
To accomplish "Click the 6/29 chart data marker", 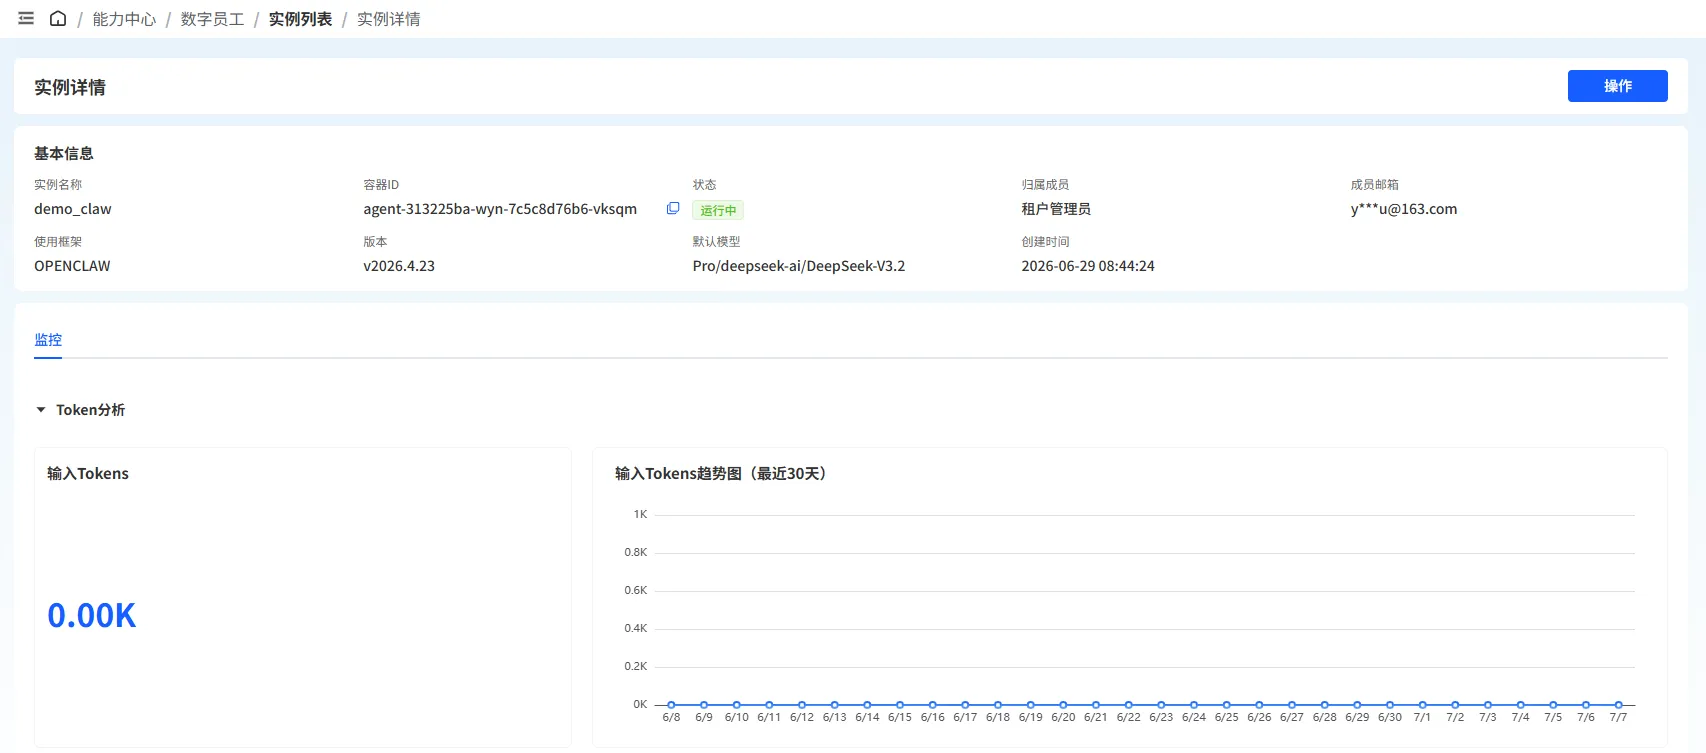I will [1357, 705].
